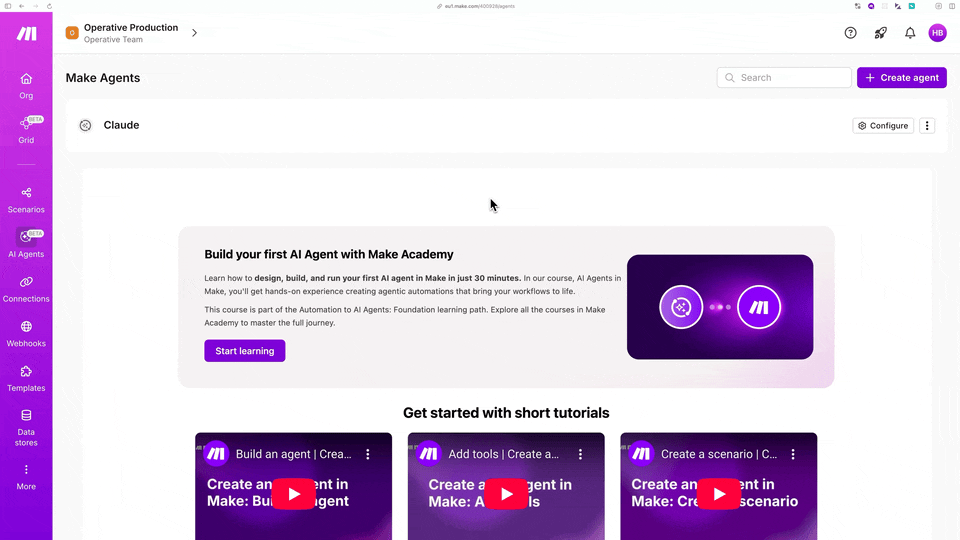This screenshot has height=540, width=960.
Task: Browse Templates section
Action: tap(26, 378)
